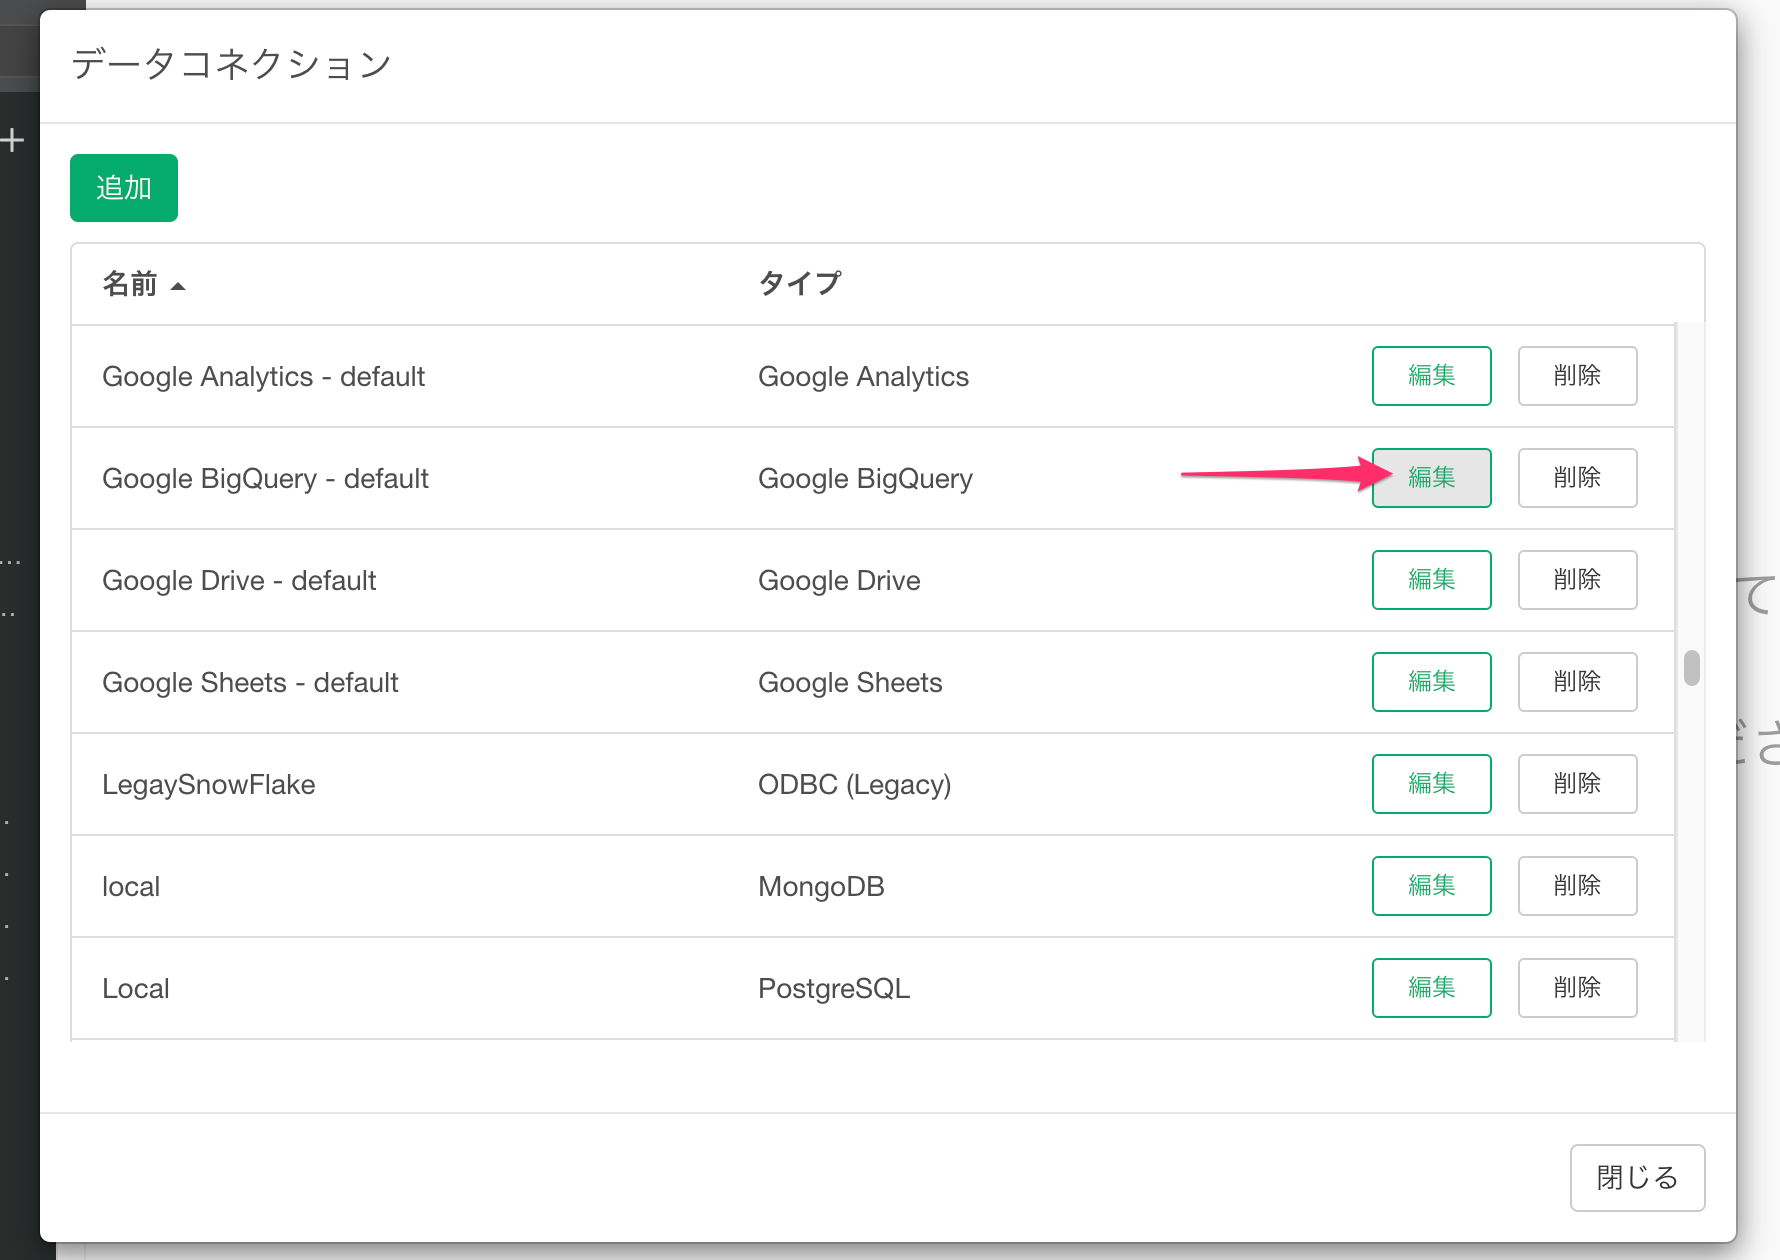The image size is (1780, 1260).
Task: Click the 'Google Sheets' type cell
Action: pos(850,683)
